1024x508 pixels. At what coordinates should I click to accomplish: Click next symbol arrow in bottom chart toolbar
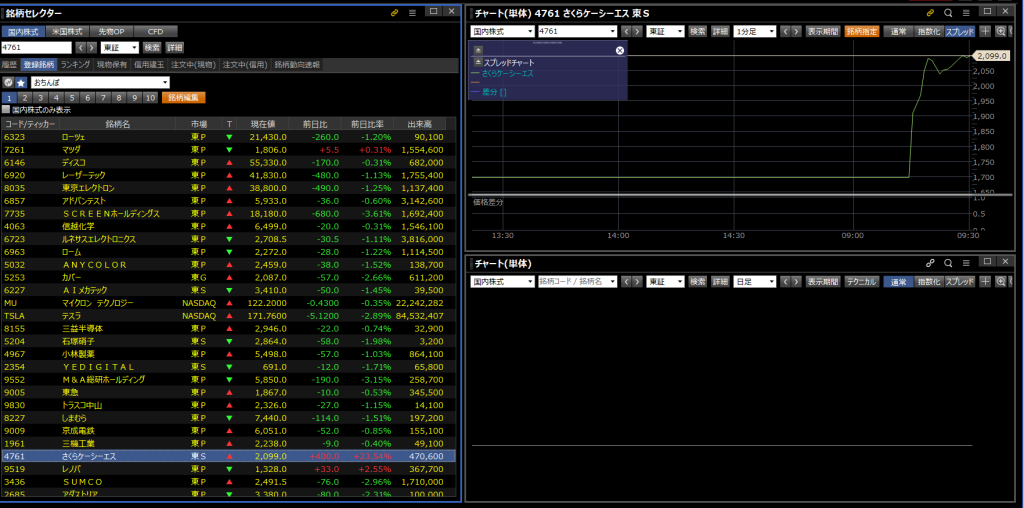click(638, 281)
